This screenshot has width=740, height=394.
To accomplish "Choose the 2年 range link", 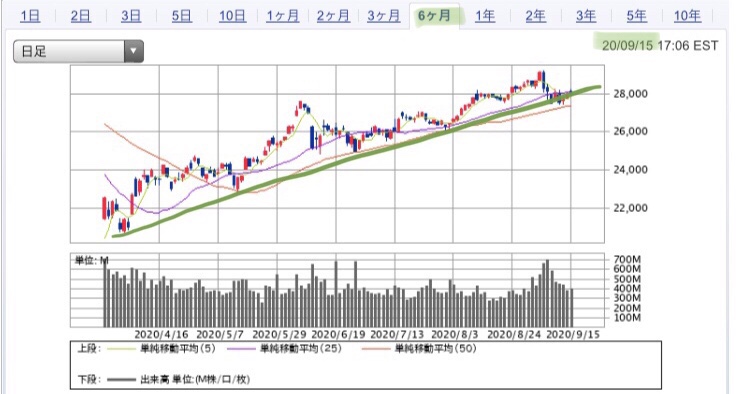I will pos(536,16).
